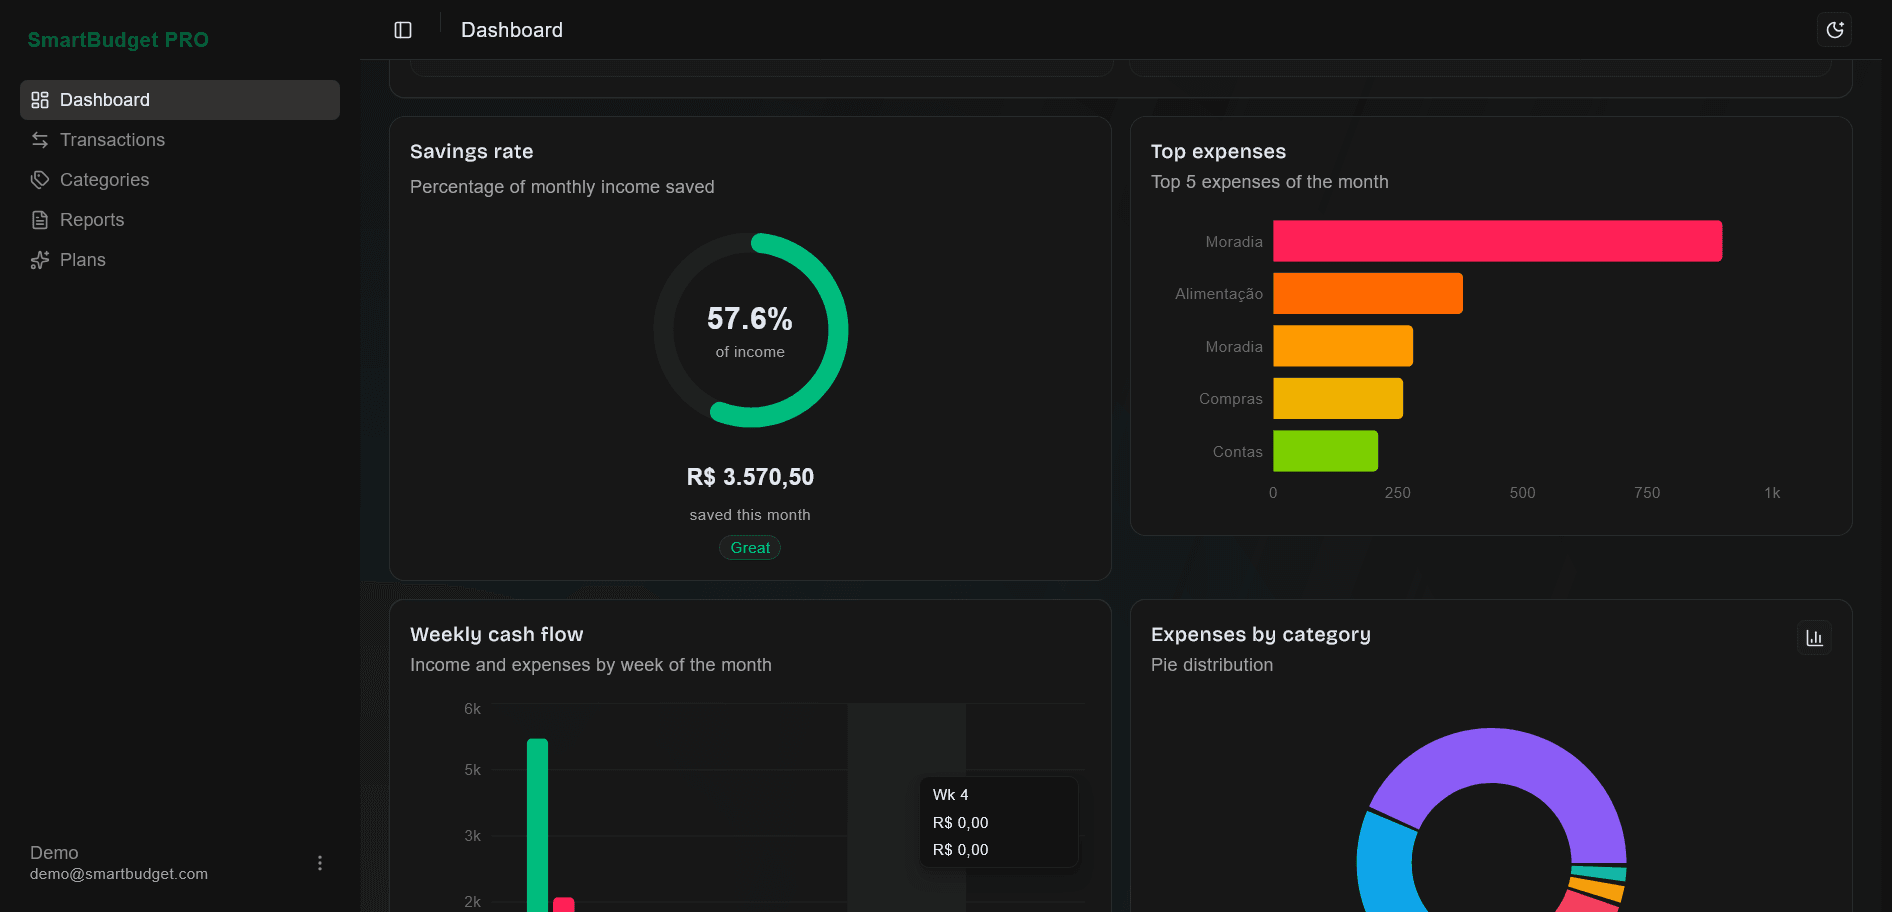Click the 500 axis tick label
This screenshot has height=912, width=1892.
[1522, 493]
